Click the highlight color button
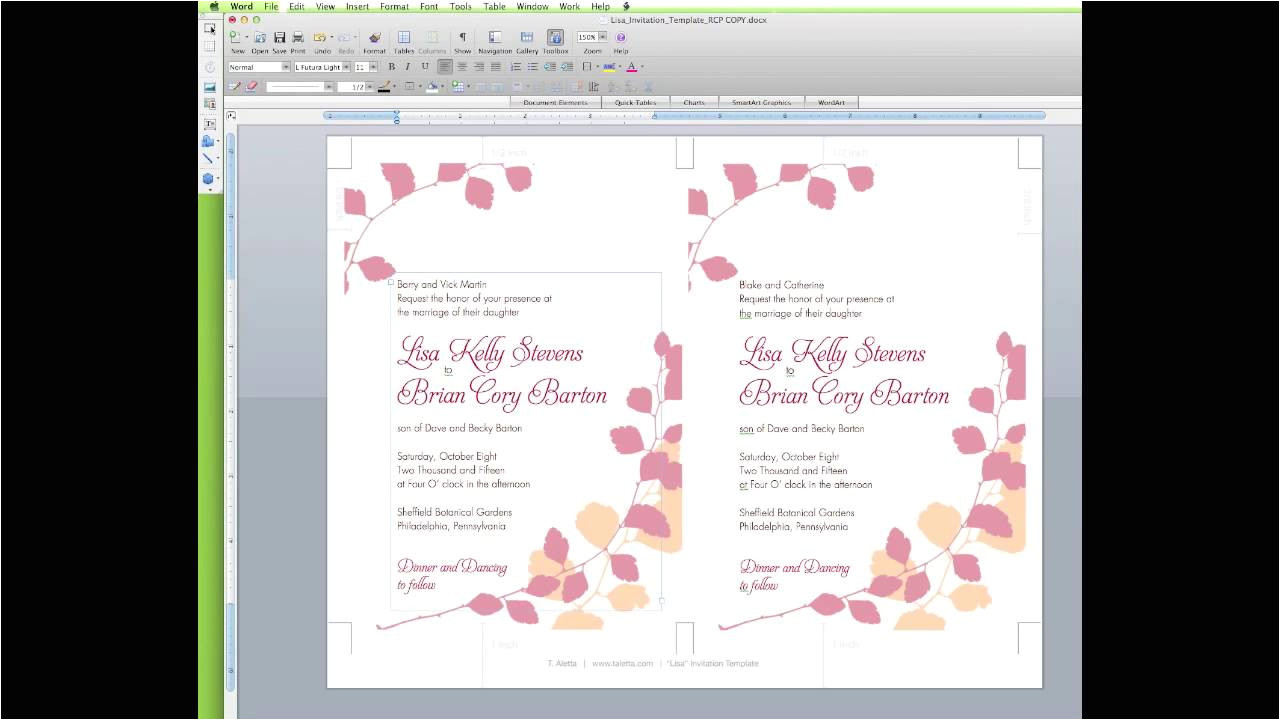This screenshot has height=720, width=1280. 609,67
